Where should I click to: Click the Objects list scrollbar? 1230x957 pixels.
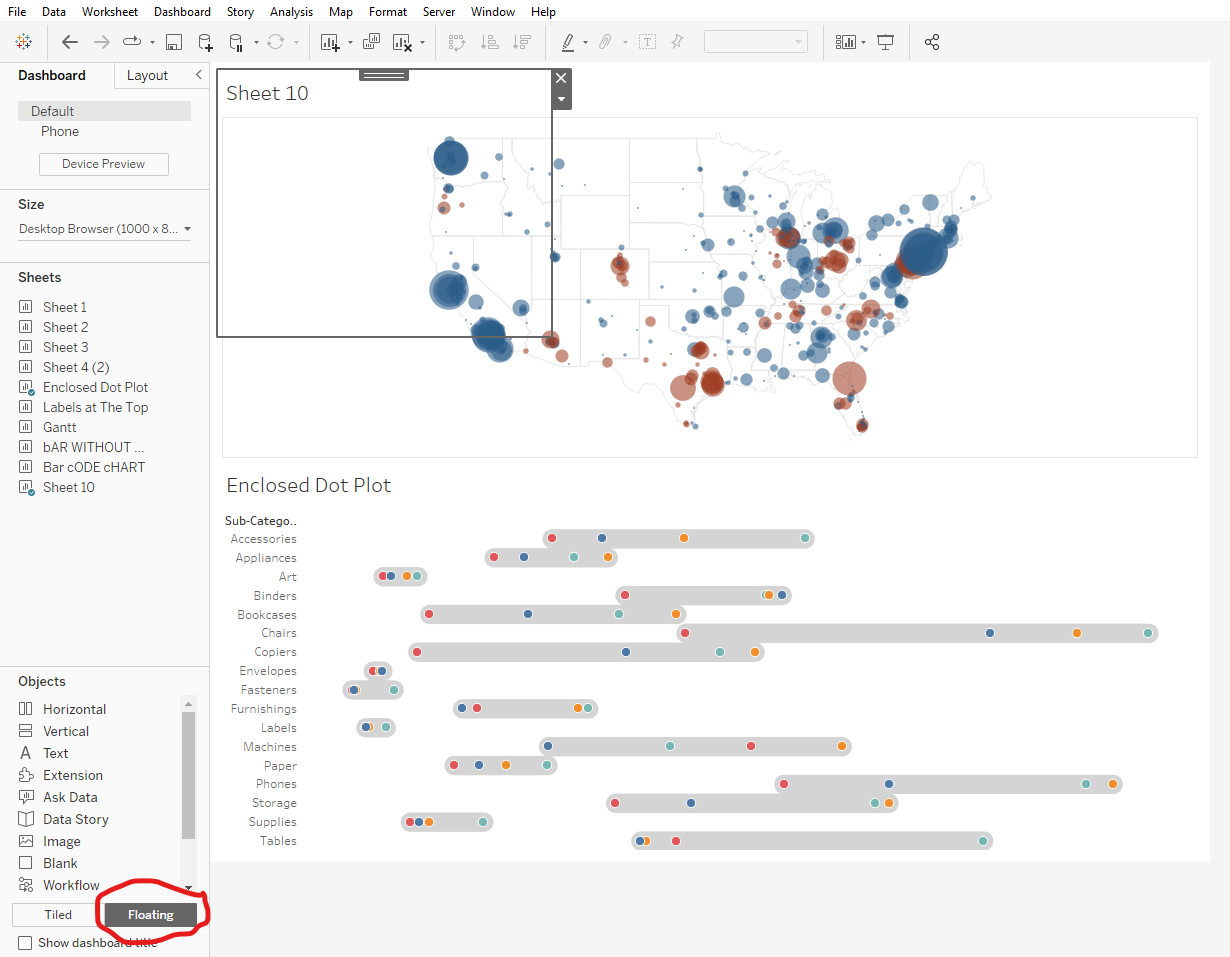point(188,775)
